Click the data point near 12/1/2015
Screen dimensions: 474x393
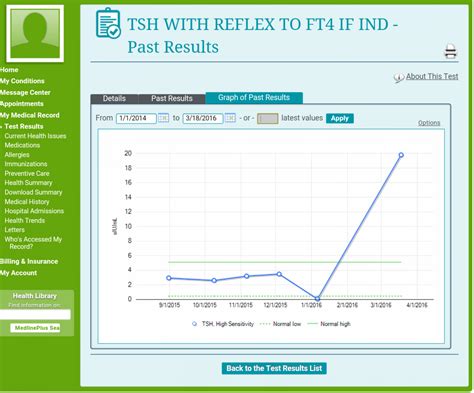(279, 274)
